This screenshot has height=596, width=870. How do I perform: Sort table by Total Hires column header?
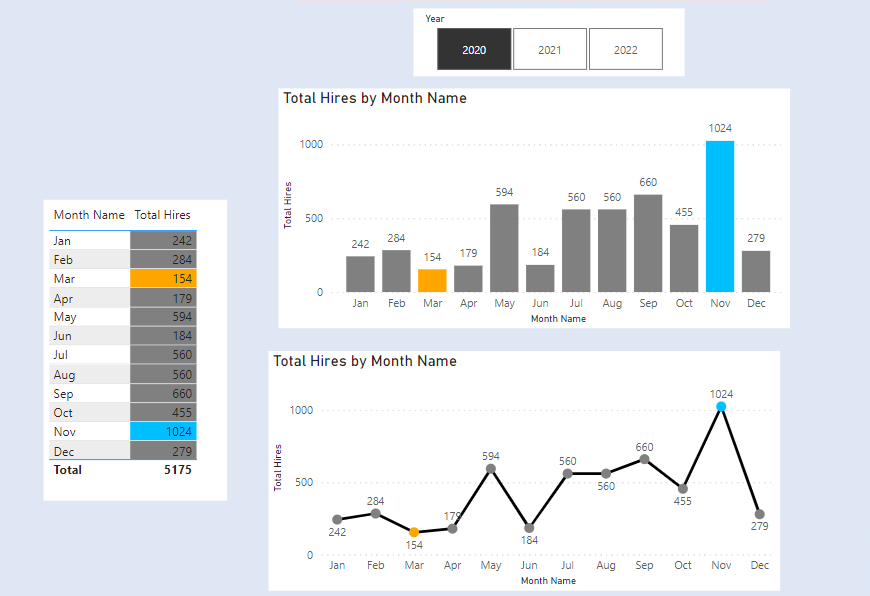coord(162,215)
